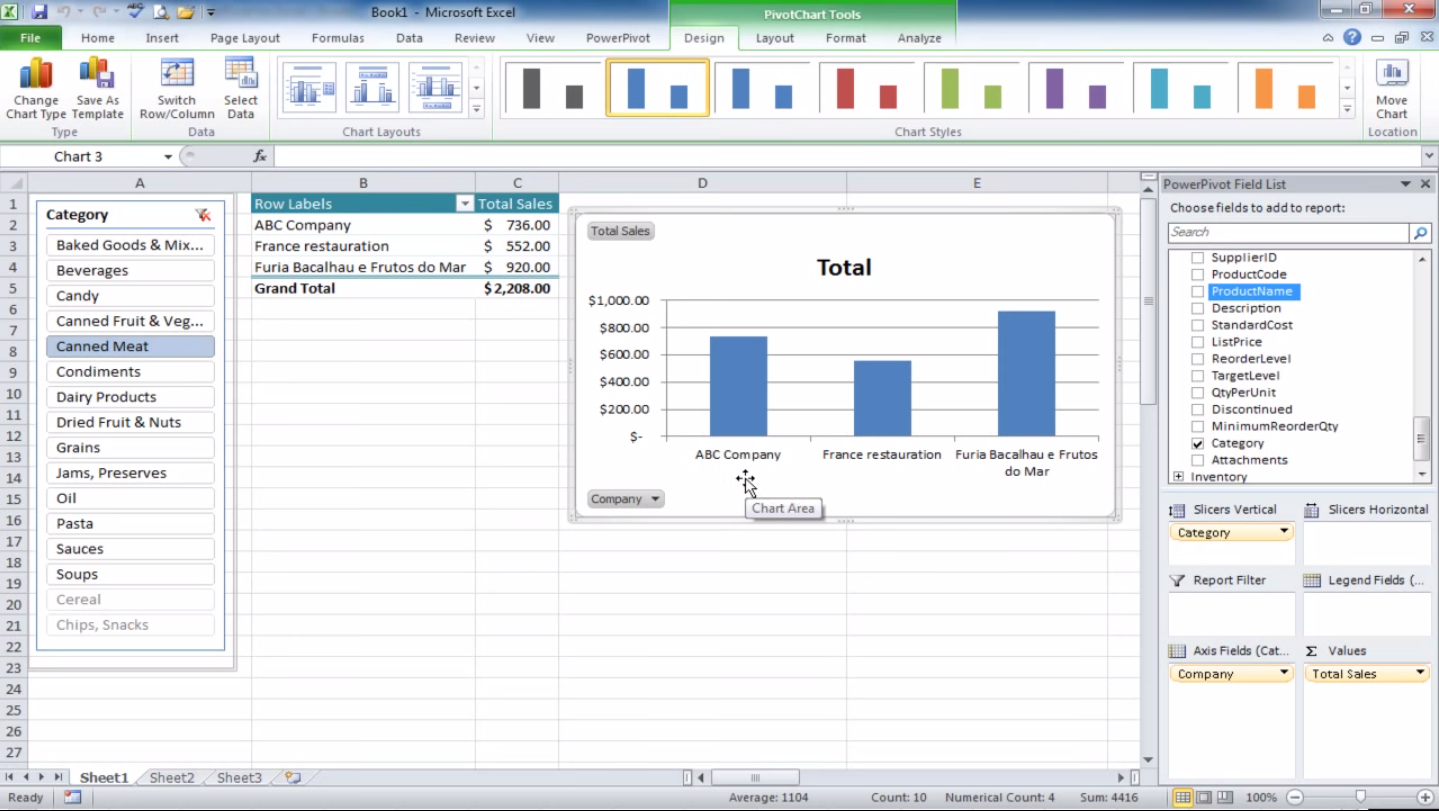Click the zoom out minus button

pyautogui.click(x=1295, y=797)
